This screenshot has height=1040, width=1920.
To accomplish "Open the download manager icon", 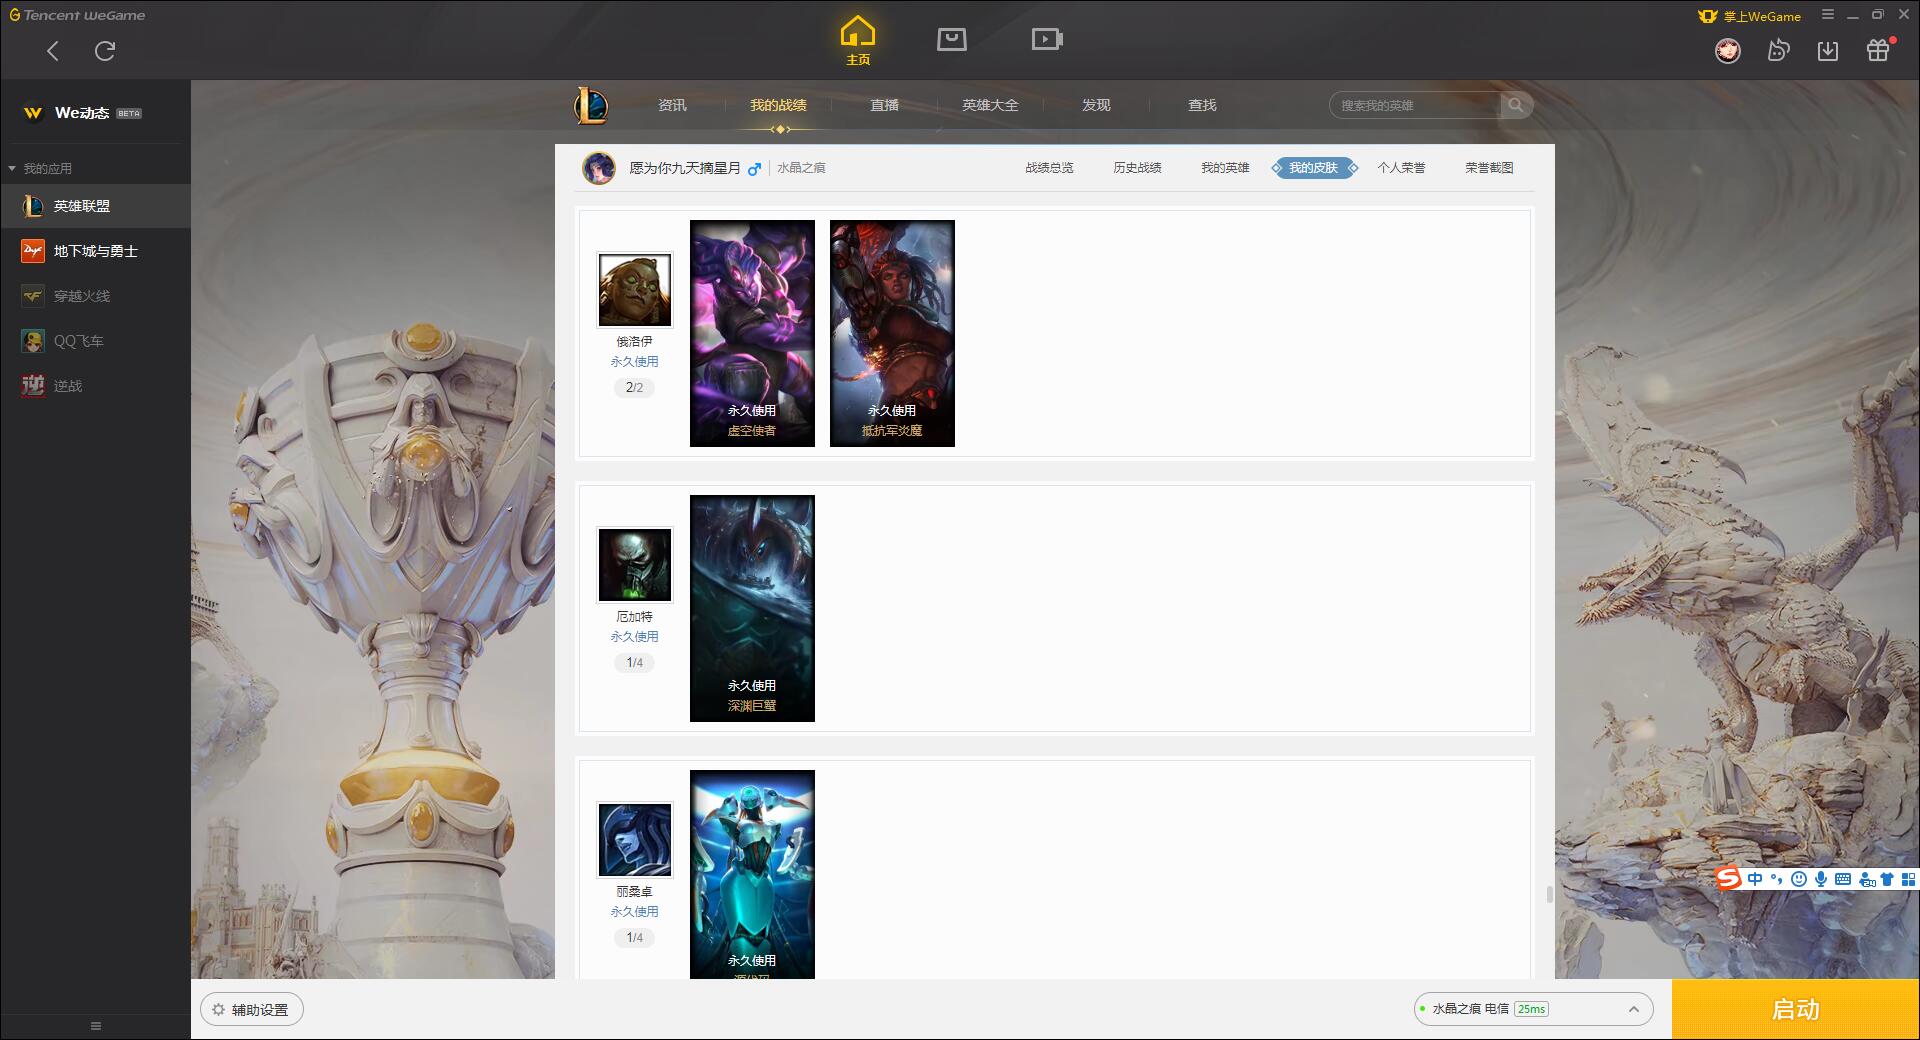I will 1828,50.
